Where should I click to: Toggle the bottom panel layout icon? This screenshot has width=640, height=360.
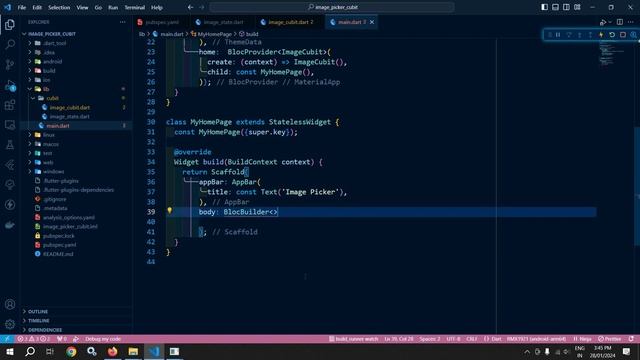(x=556, y=7)
